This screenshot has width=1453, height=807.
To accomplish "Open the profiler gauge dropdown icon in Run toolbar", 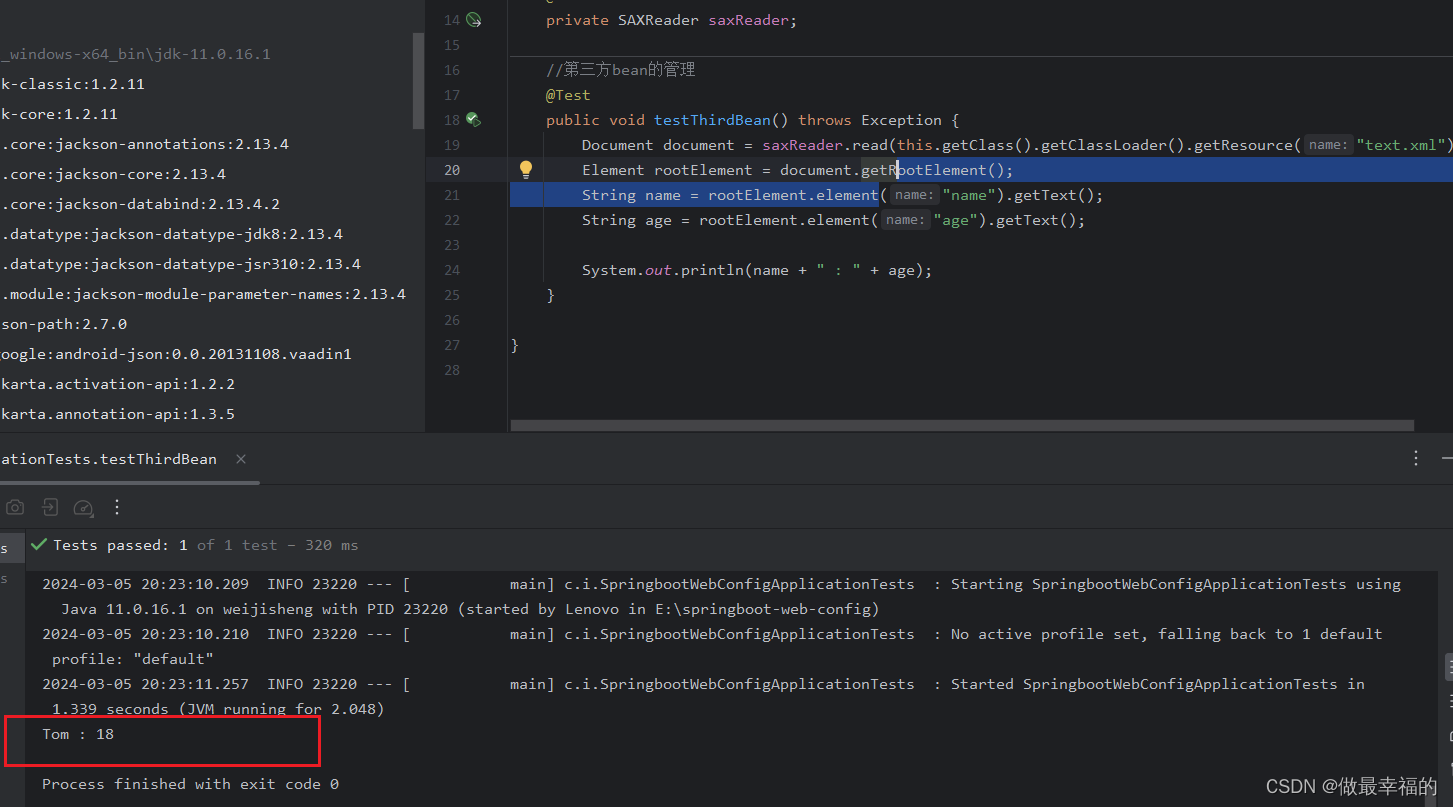I will pyautogui.click(x=85, y=507).
